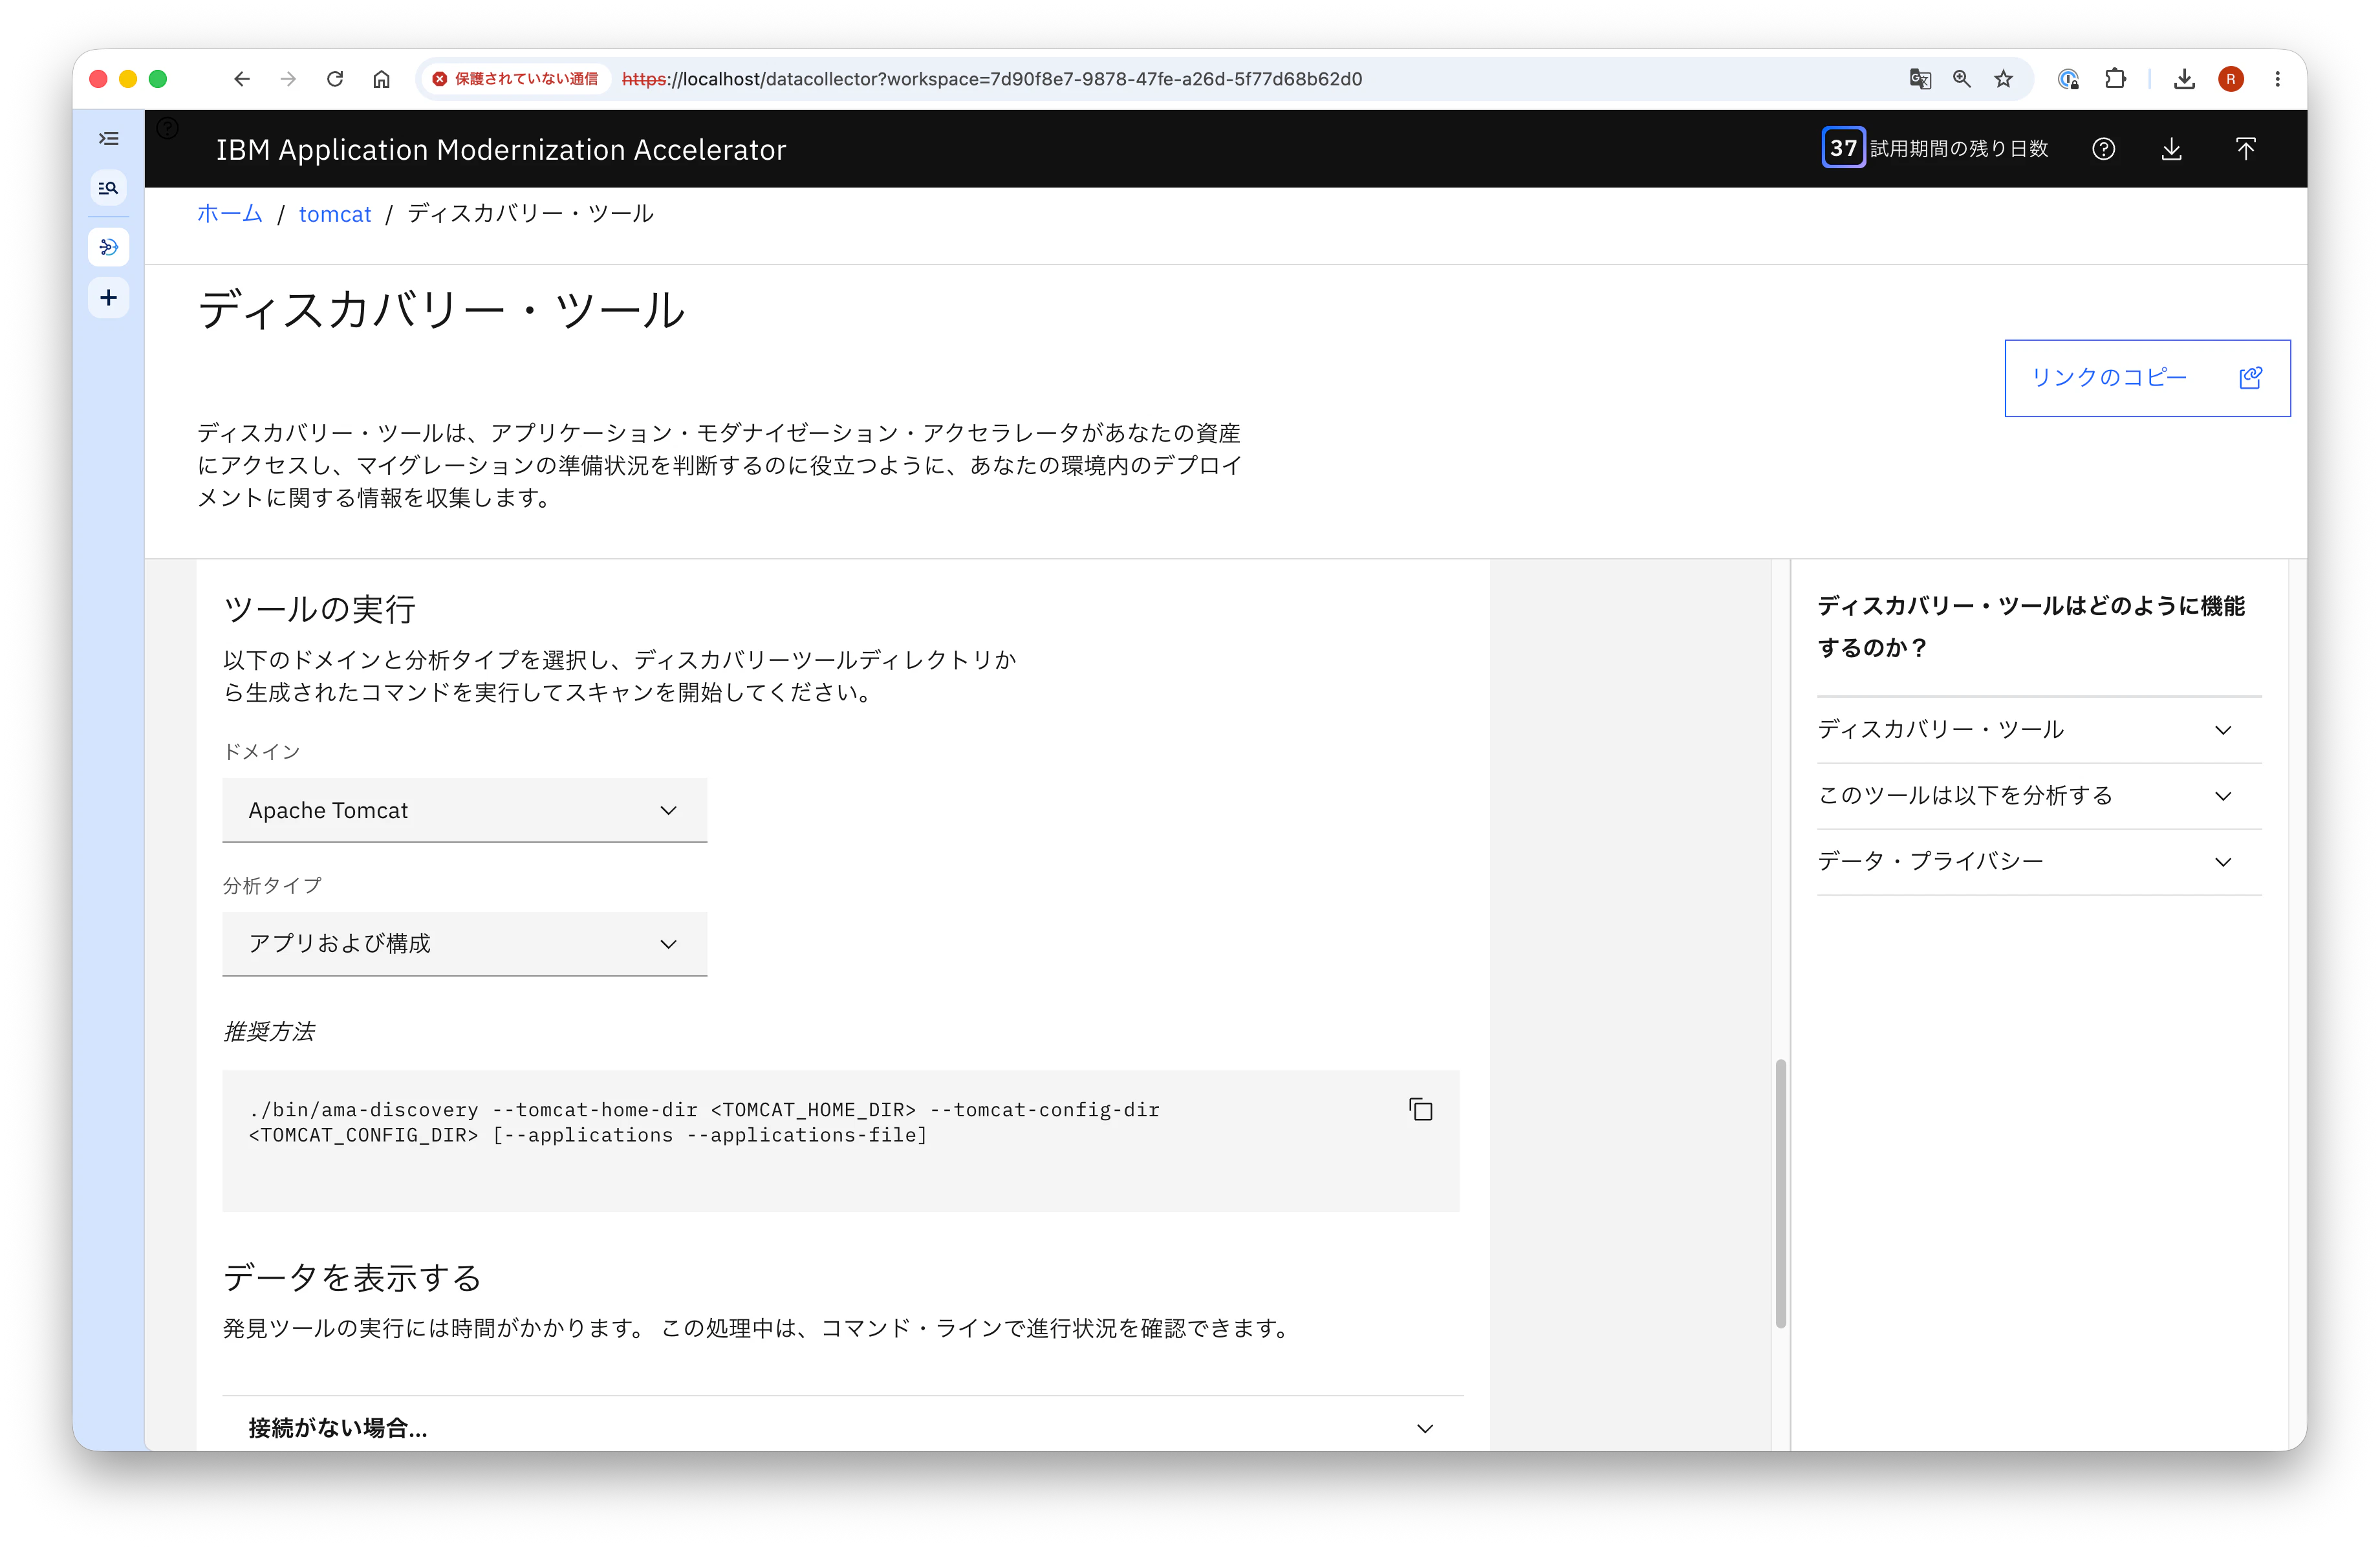
Task: Open the help question mark icon
Action: pos(2103,149)
